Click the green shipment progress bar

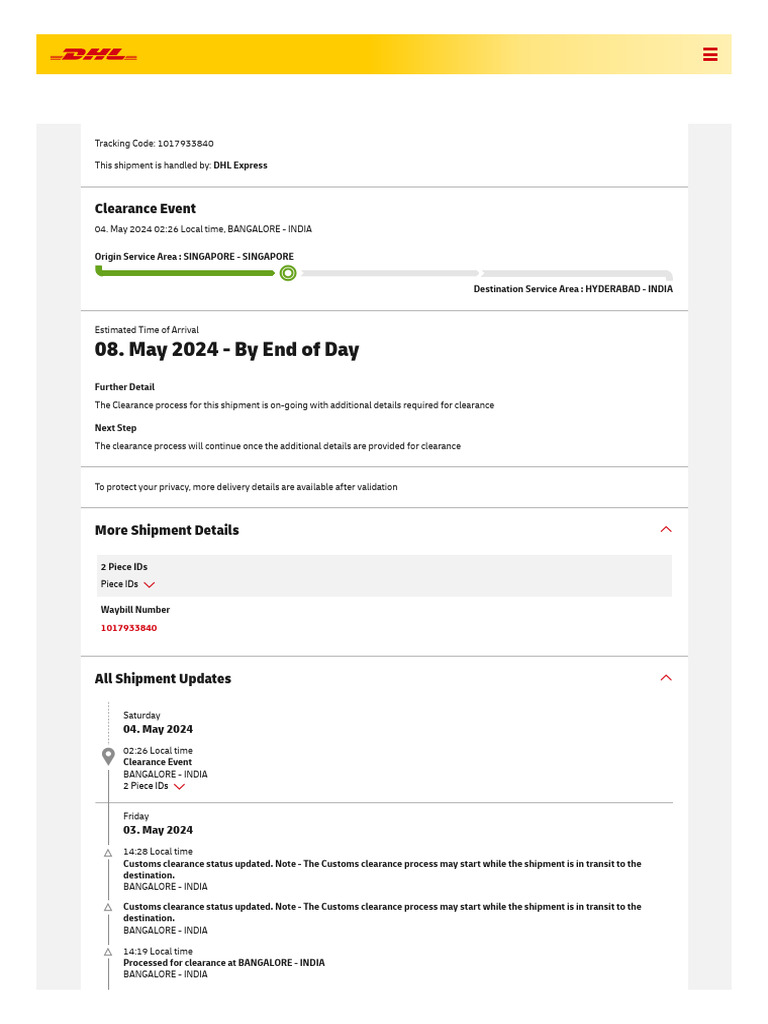click(185, 272)
